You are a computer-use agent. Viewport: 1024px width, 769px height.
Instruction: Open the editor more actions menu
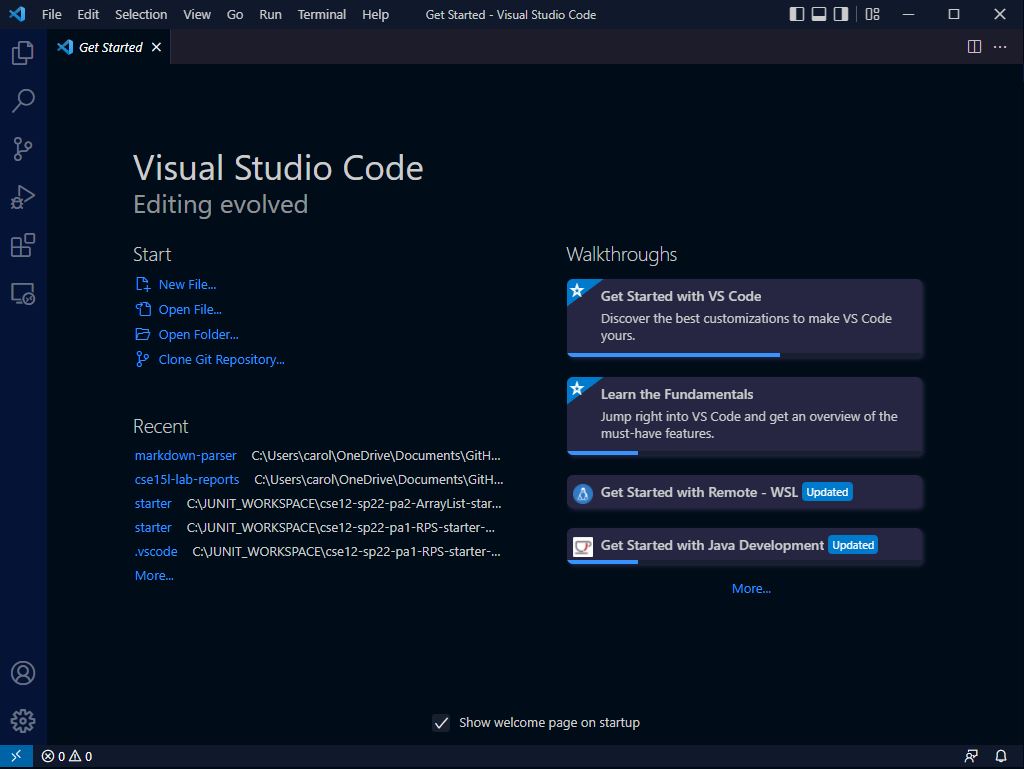[998, 46]
